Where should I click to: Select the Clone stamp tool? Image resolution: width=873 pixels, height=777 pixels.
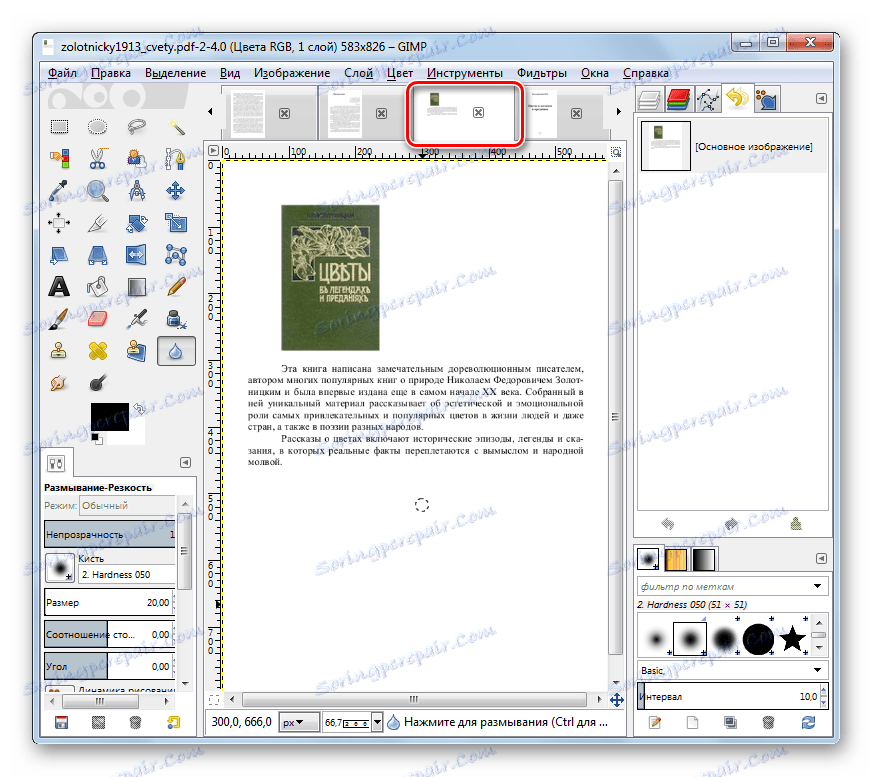59,351
